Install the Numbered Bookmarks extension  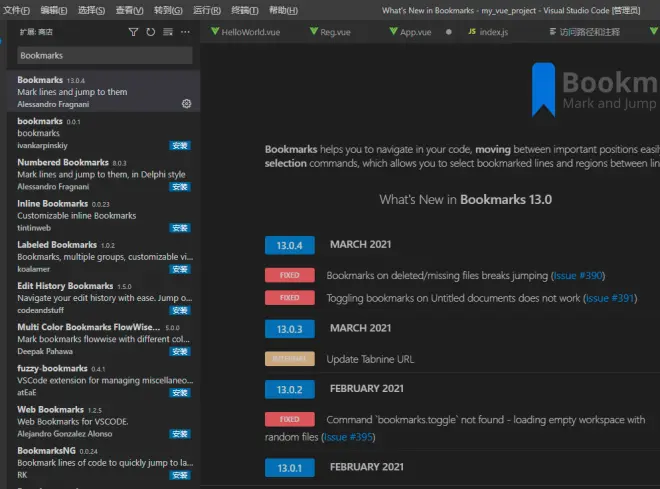pos(180,187)
